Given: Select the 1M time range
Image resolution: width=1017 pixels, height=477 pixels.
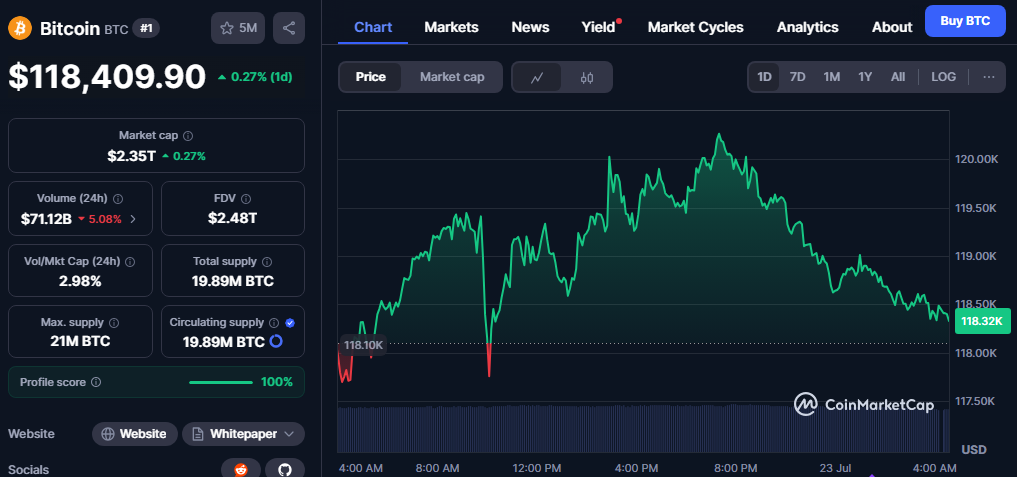Looking at the screenshot, I should [832, 77].
